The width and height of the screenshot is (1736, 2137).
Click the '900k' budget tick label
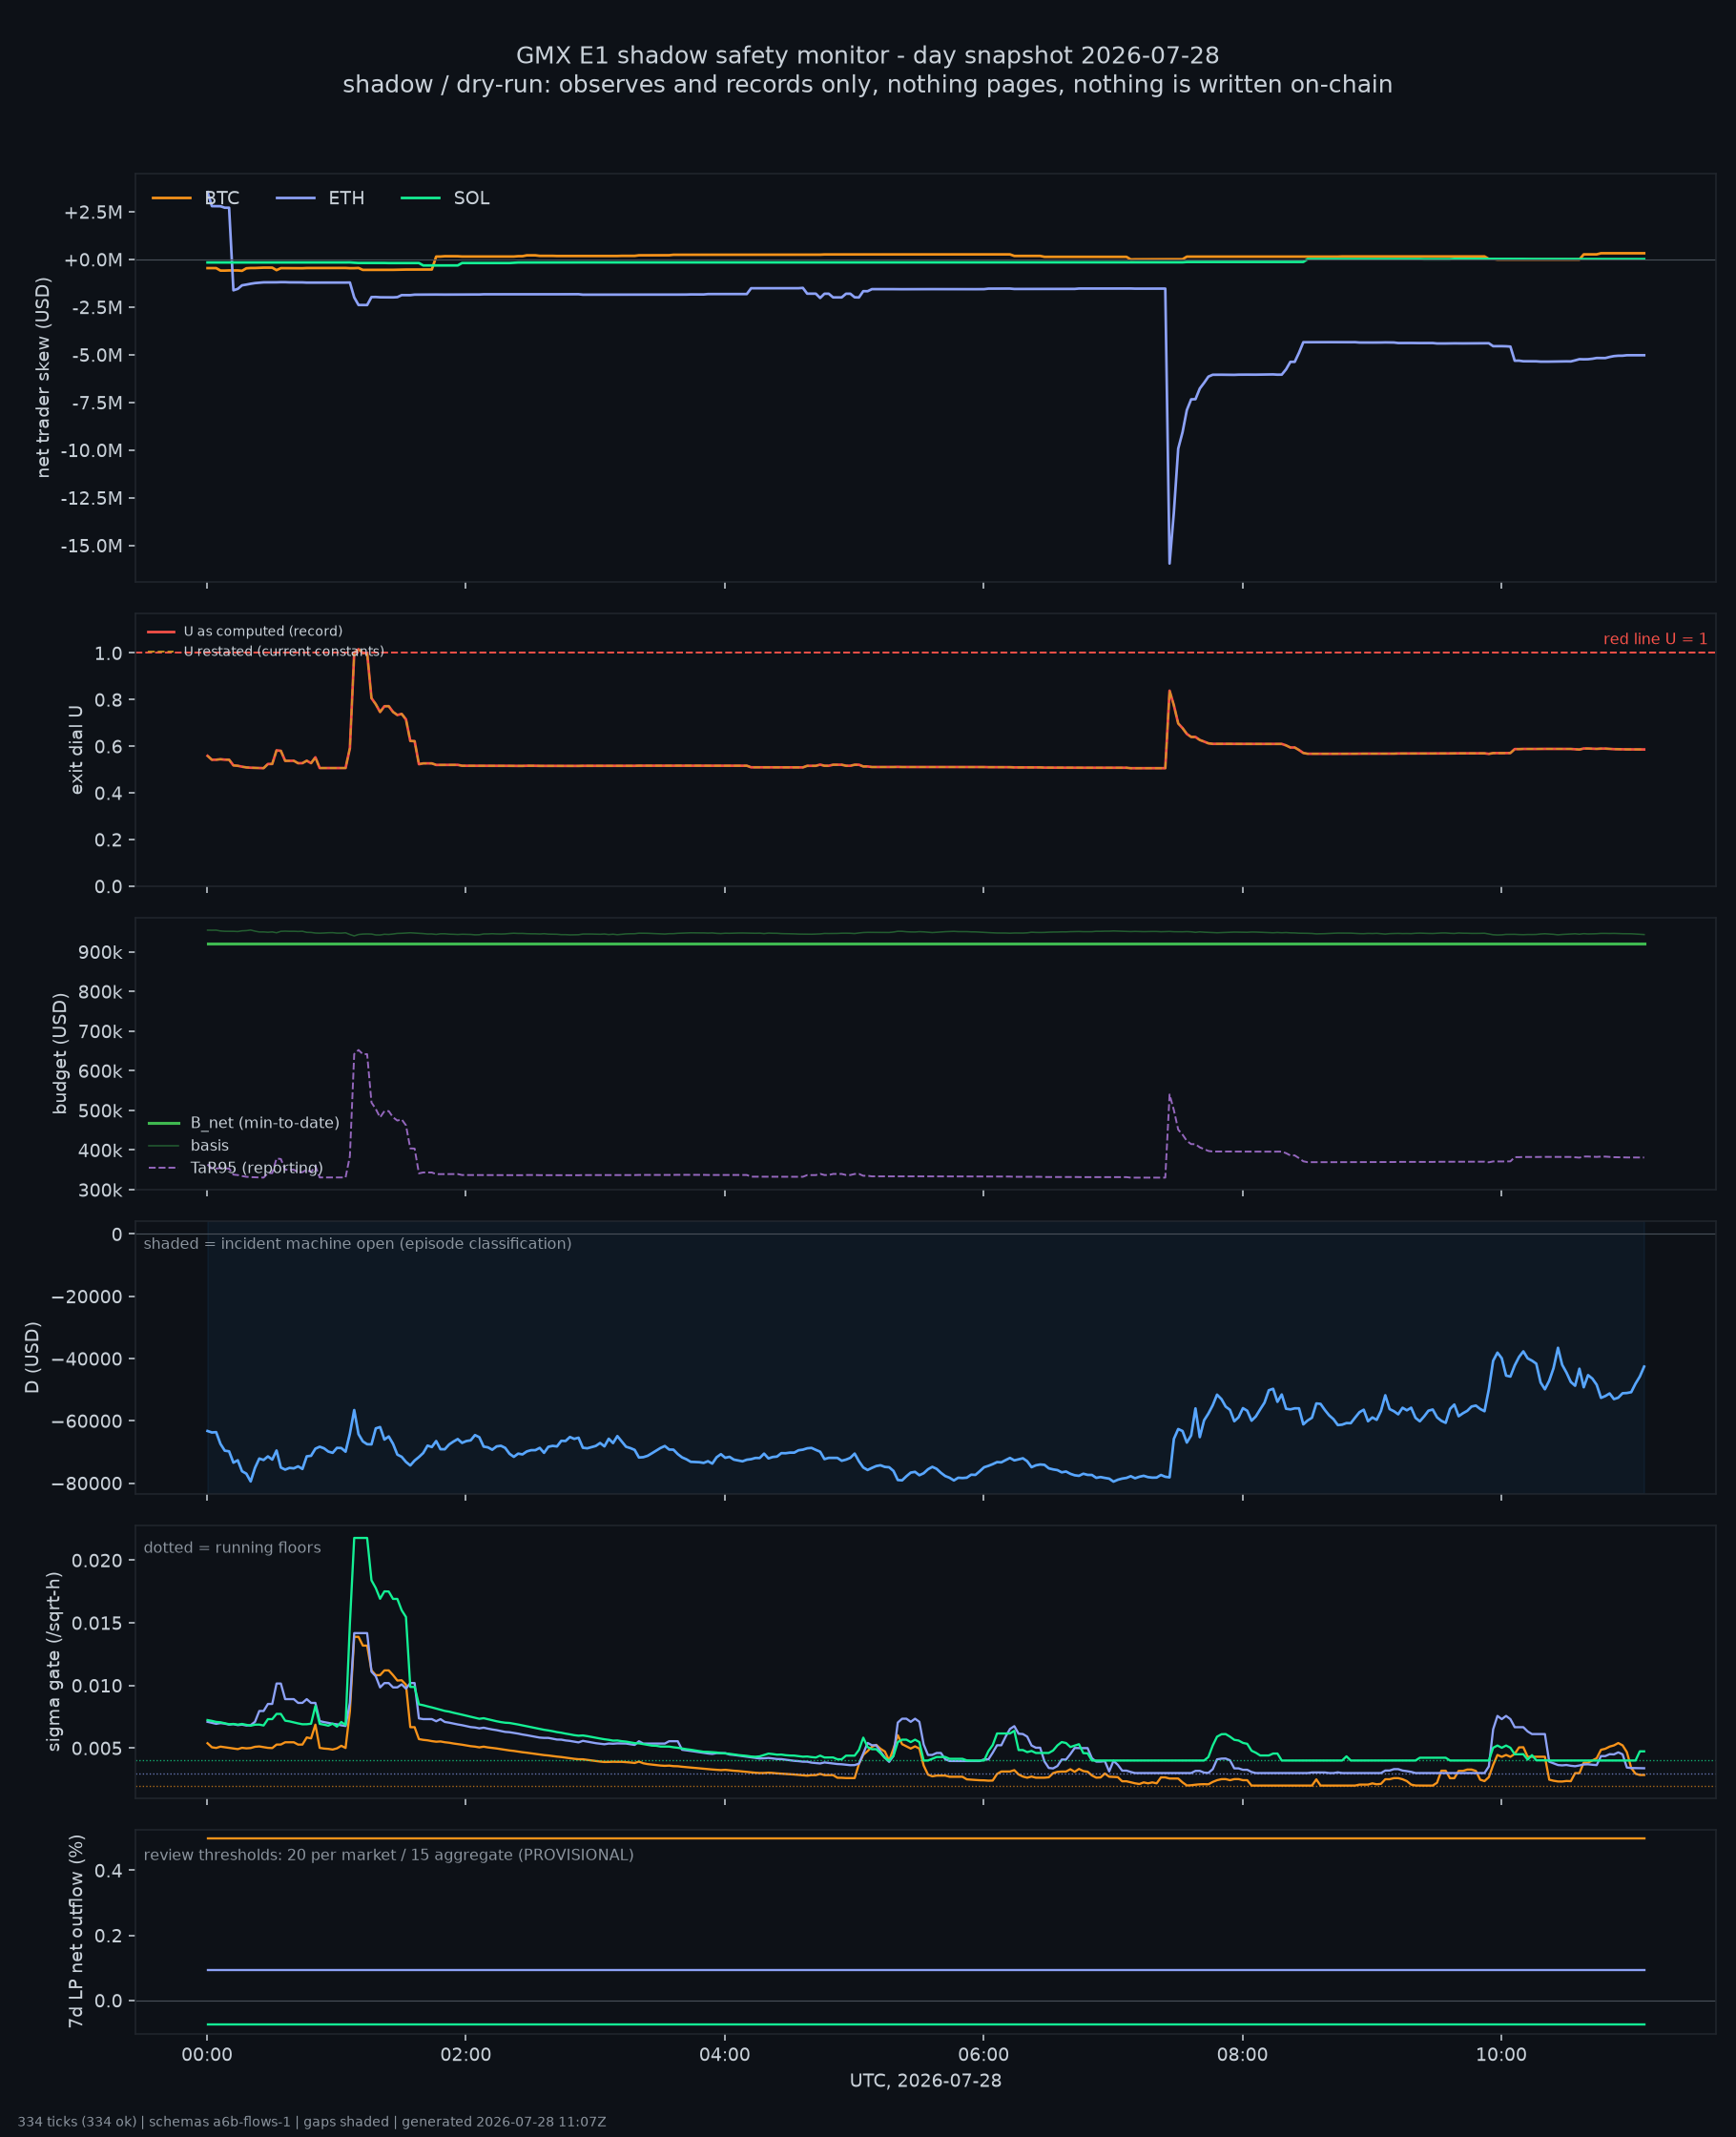(x=100, y=952)
